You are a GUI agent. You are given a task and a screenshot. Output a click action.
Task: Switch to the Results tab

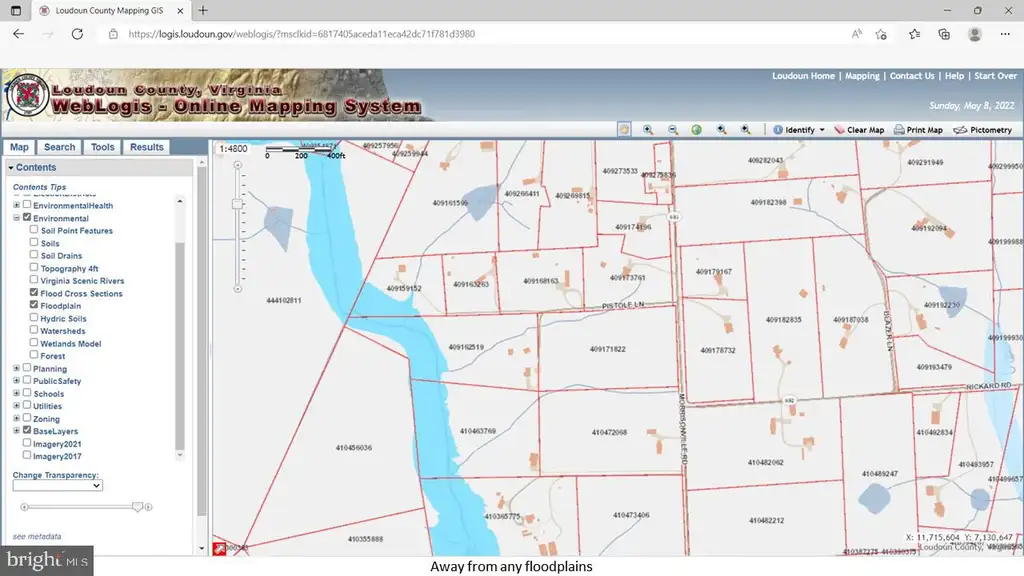tap(146, 148)
